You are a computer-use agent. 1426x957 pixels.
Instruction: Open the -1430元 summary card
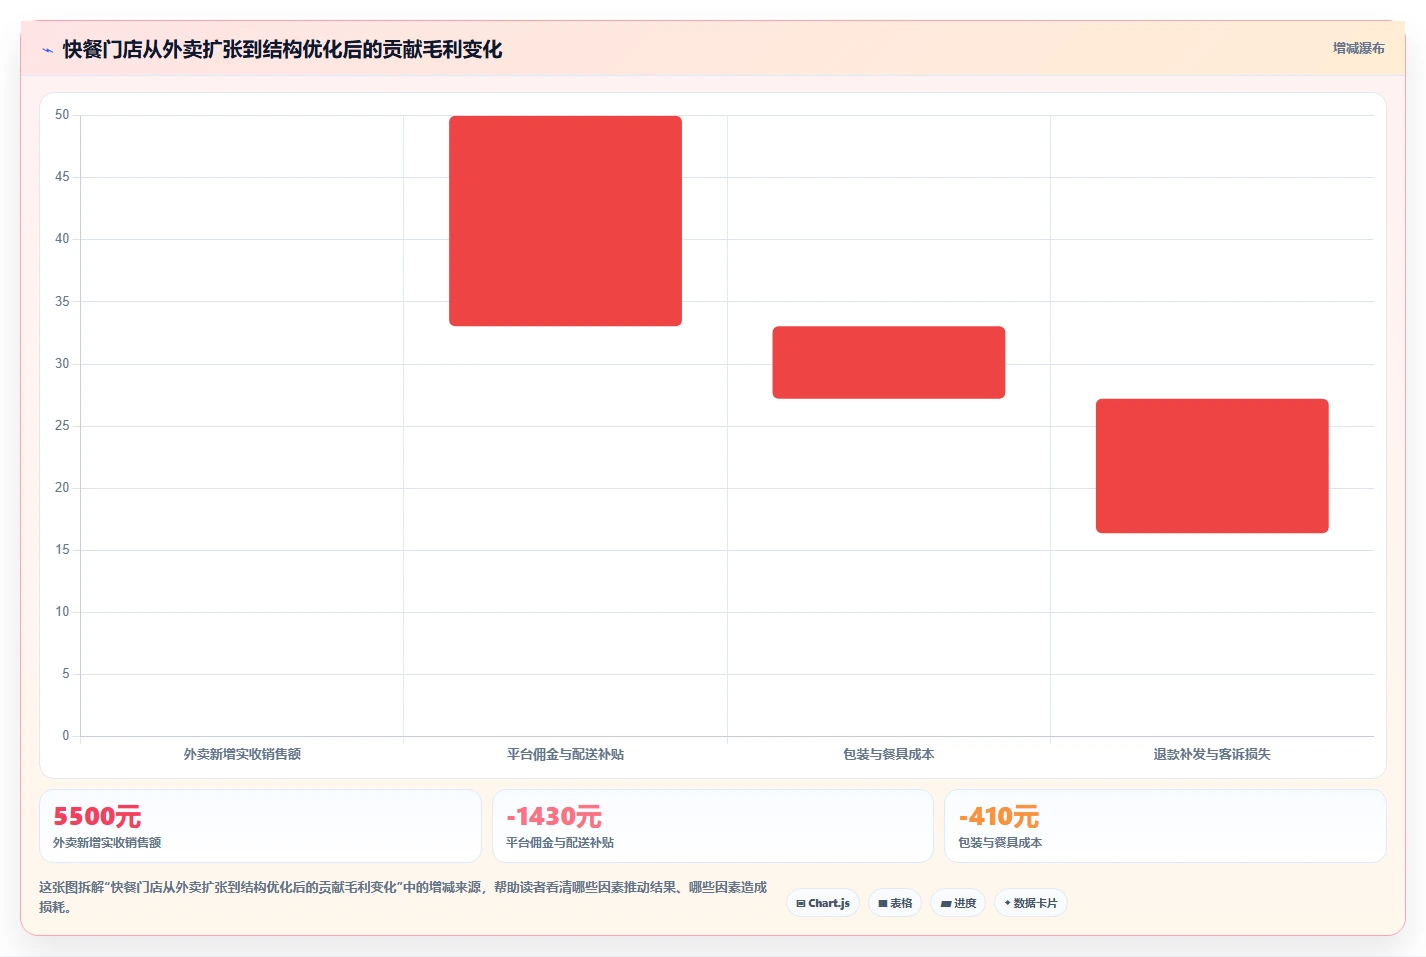(x=712, y=826)
